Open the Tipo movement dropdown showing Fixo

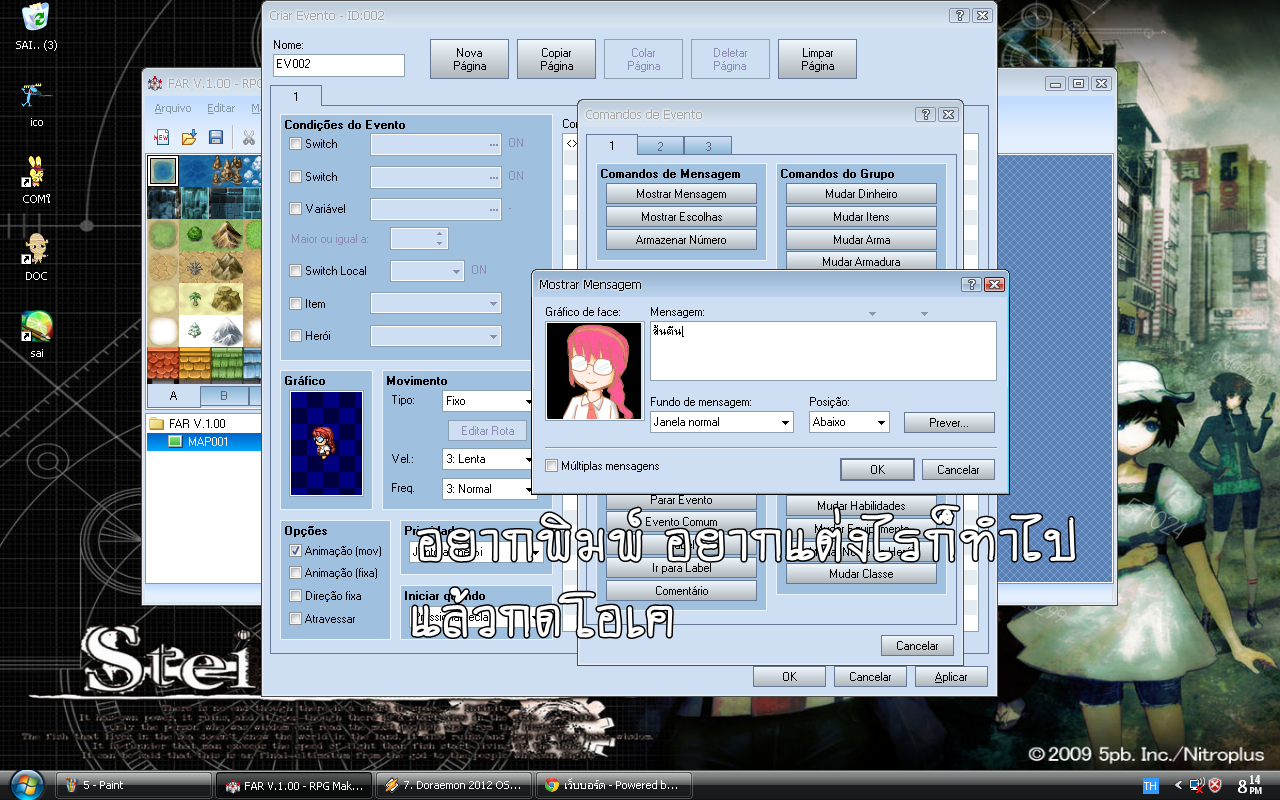(488, 401)
